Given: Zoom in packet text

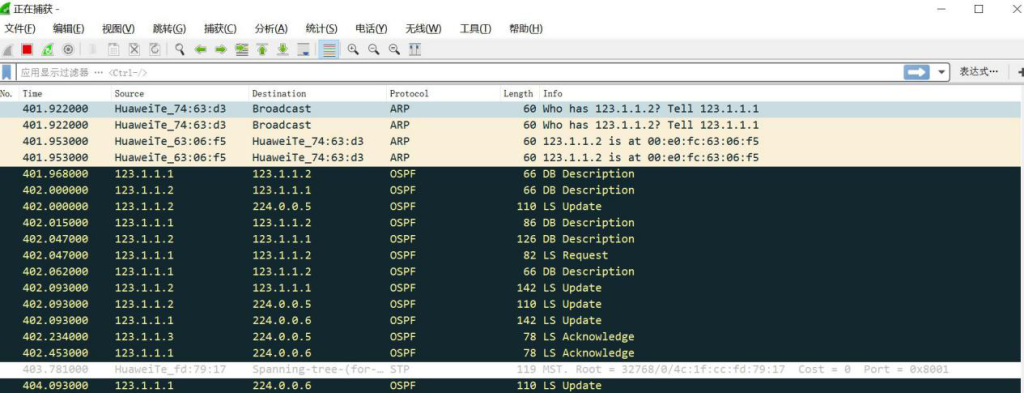Looking at the screenshot, I should click(353, 50).
